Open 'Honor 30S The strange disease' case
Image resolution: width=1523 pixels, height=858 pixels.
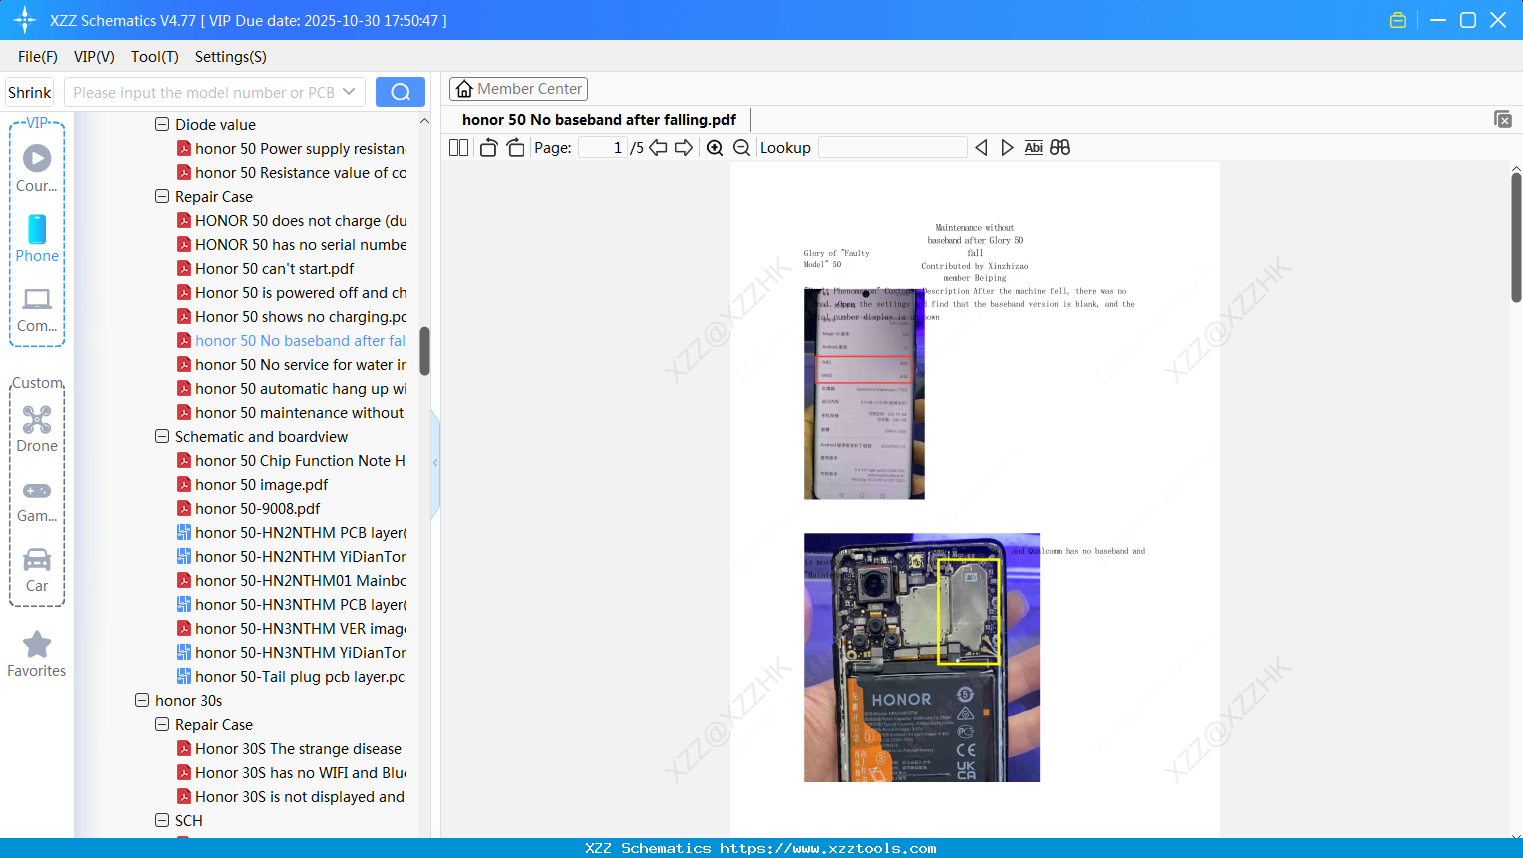(x=289, y=749)
